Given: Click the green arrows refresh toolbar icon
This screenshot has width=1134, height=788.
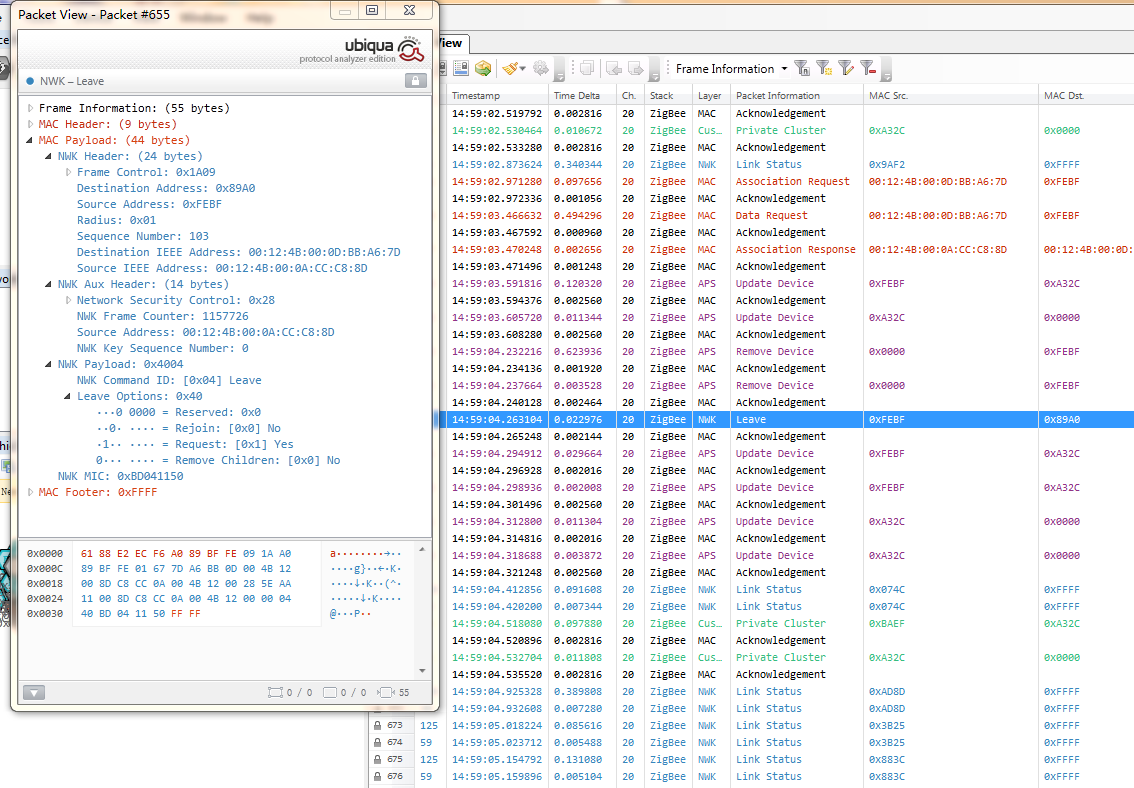Looking at the screenshot, I should (484, 69).
